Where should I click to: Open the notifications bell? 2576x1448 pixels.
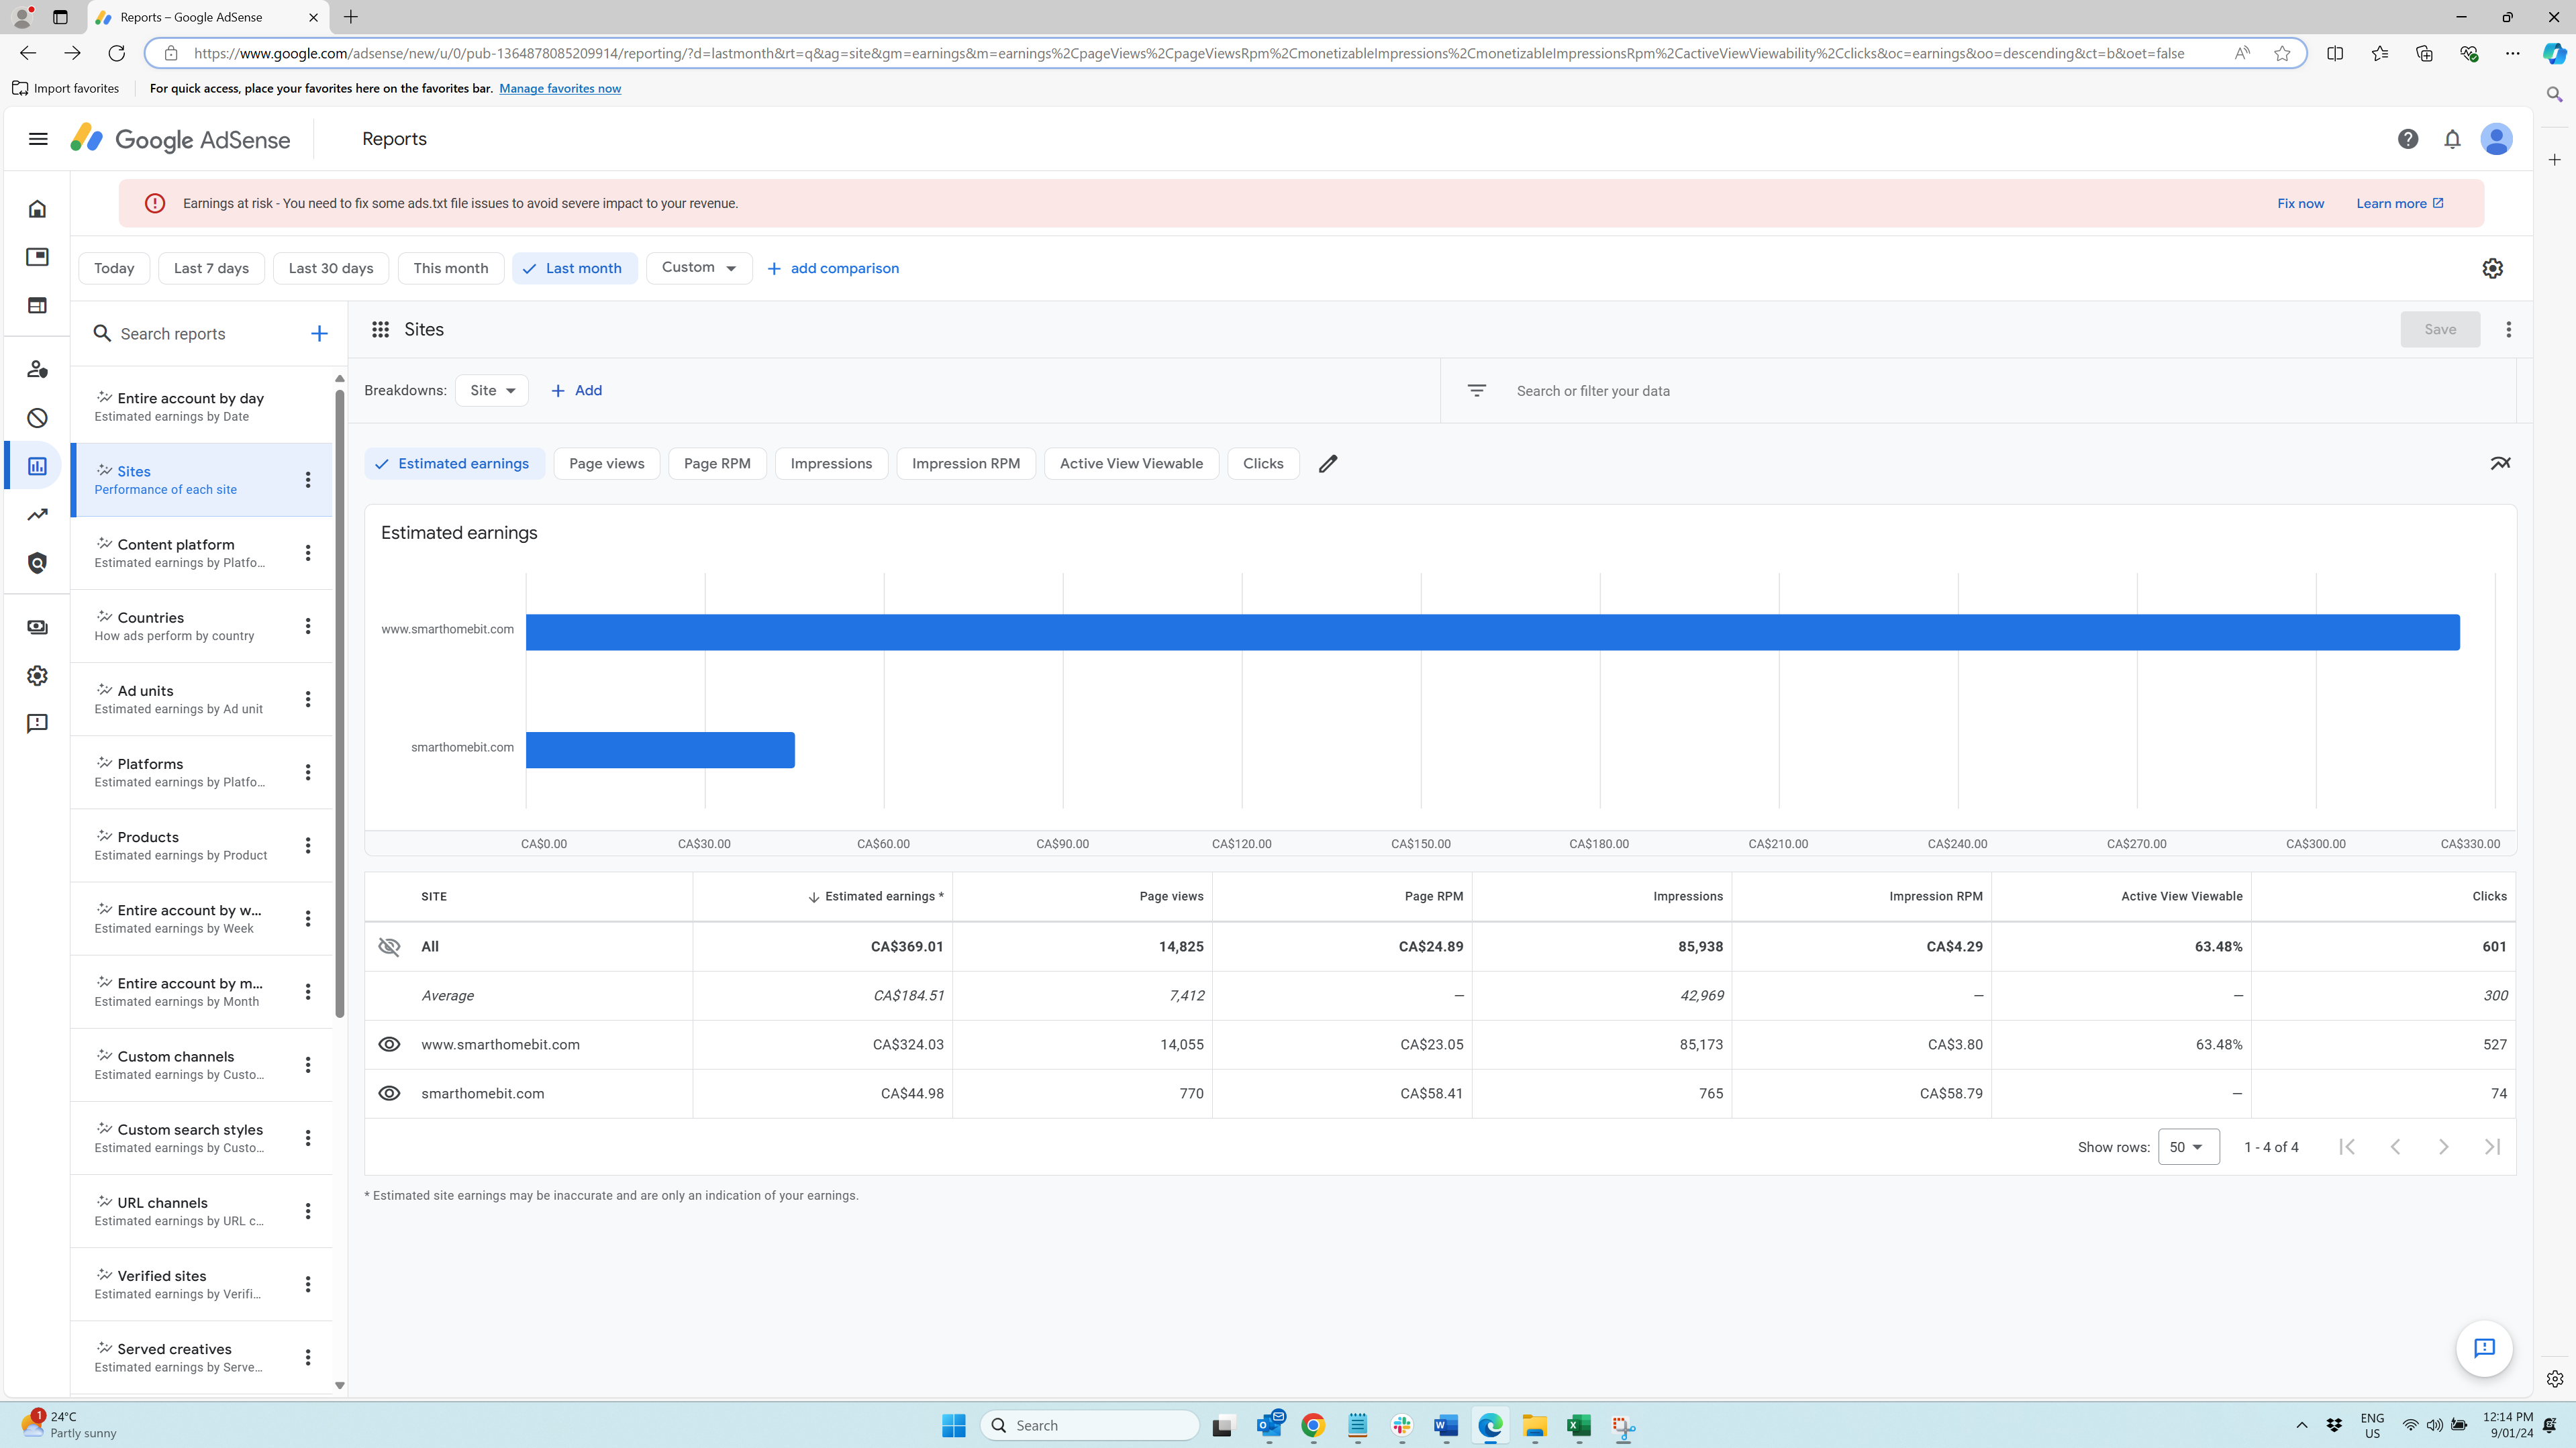[2452, 139]
